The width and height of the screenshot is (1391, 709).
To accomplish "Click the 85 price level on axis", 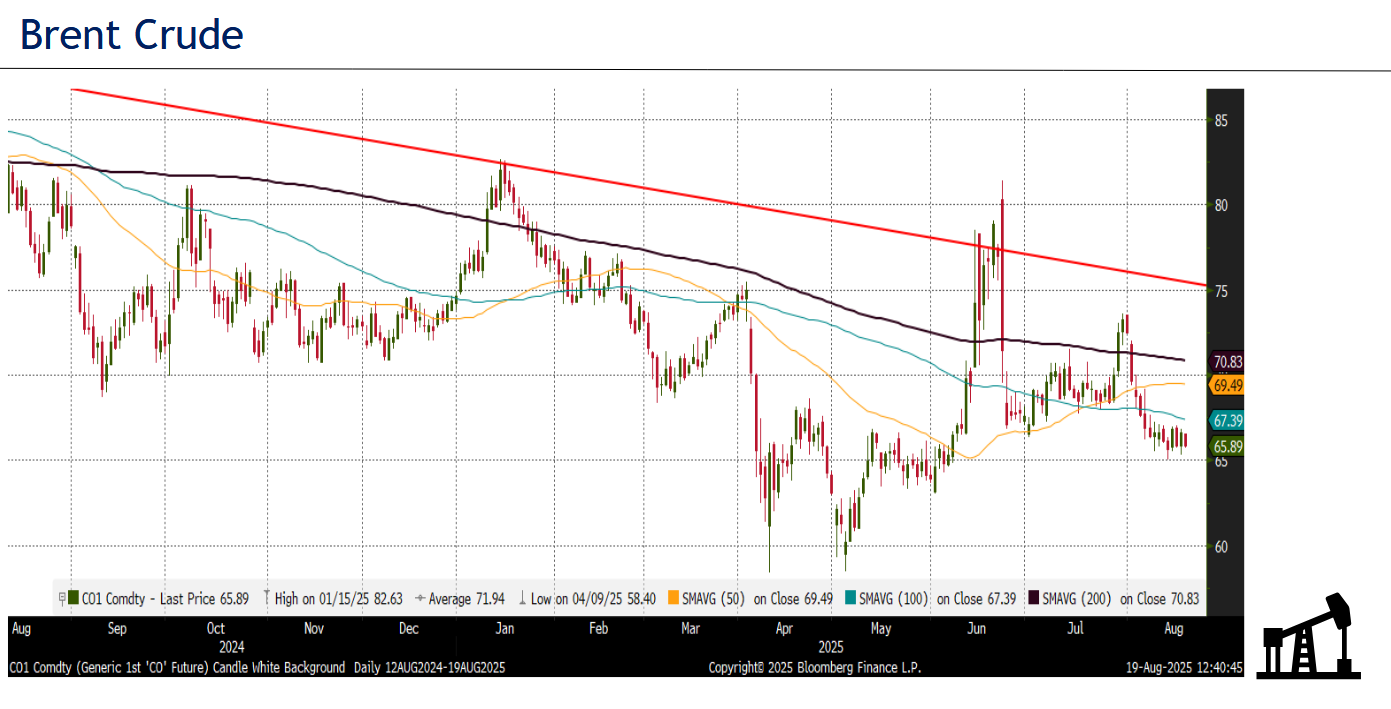I will tap(1221, 121).
